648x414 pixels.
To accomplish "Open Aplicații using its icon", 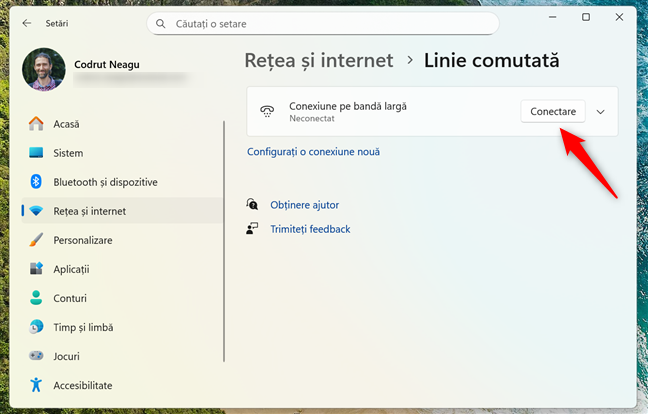I will click(36, 269).
